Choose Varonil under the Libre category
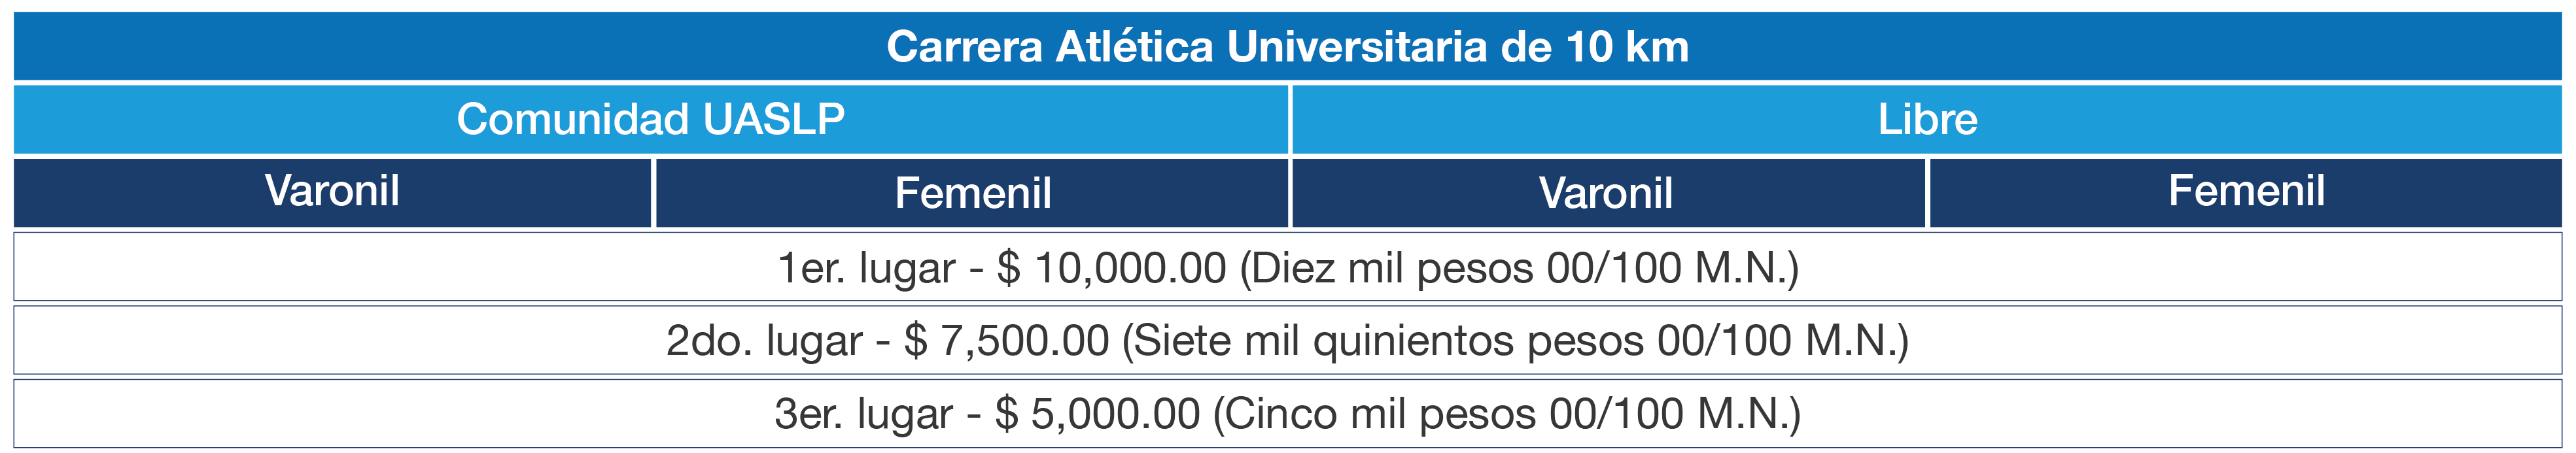The height and width of the screenshot is (453, 2576). (x=1607, y=192)
